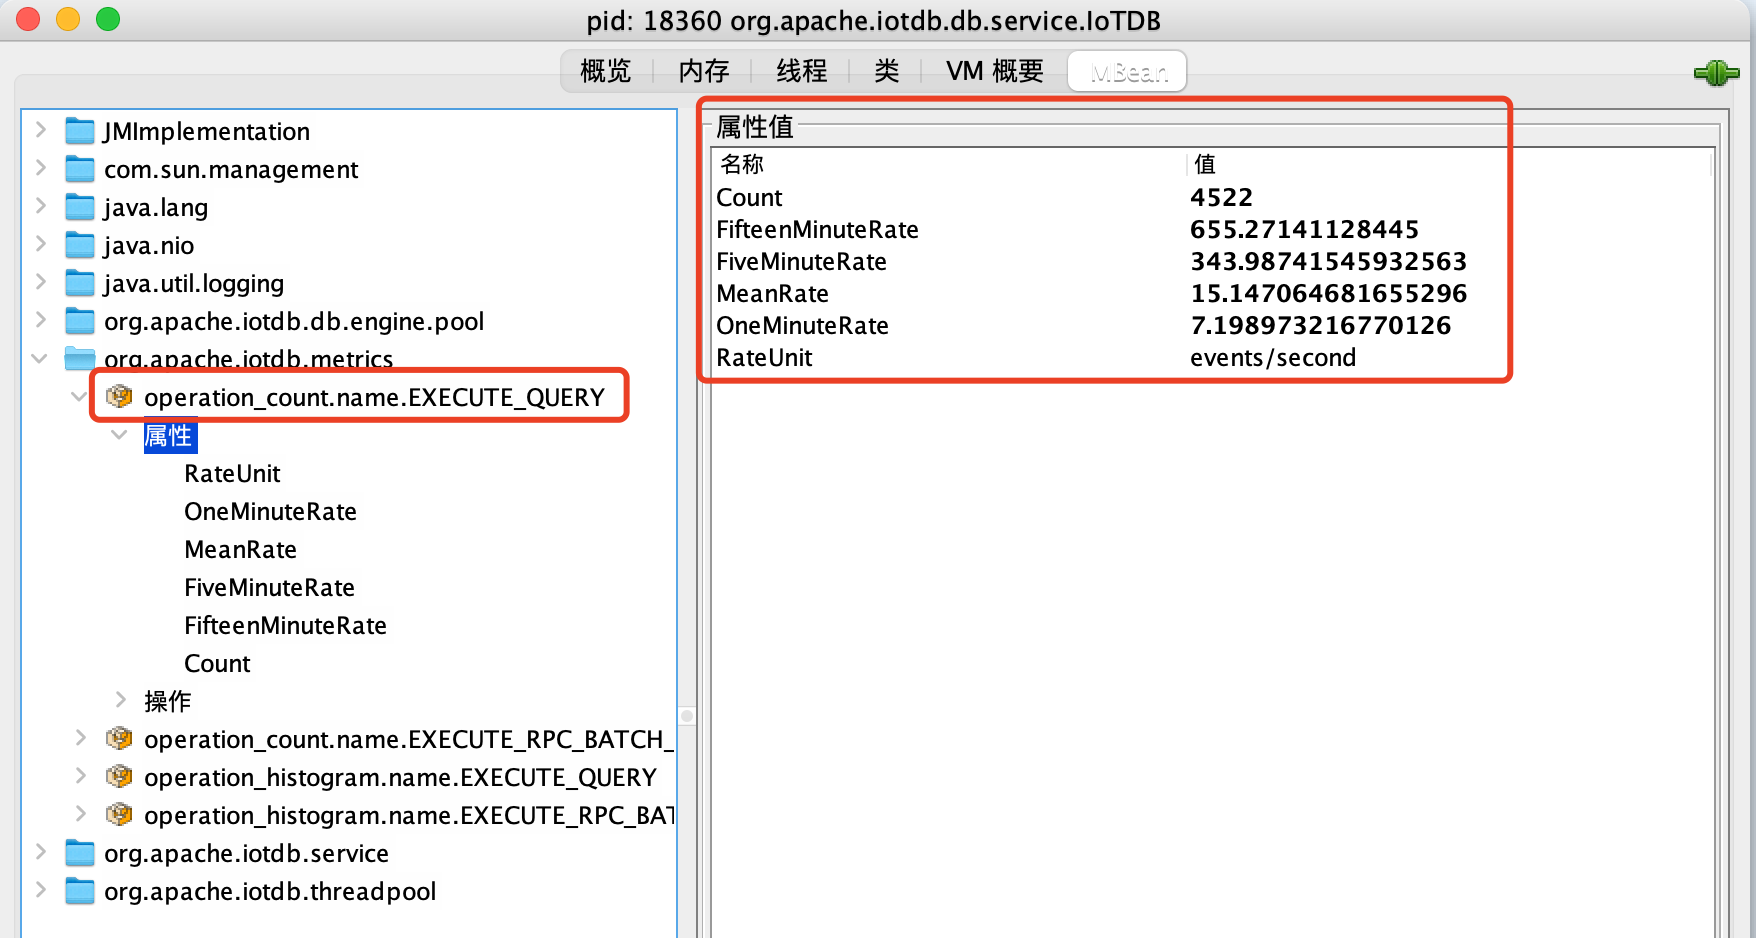Expand the org.apache.iotdb.threadpool node
The width and height of the screenshot is (1756, 938).
coord(40,890)
